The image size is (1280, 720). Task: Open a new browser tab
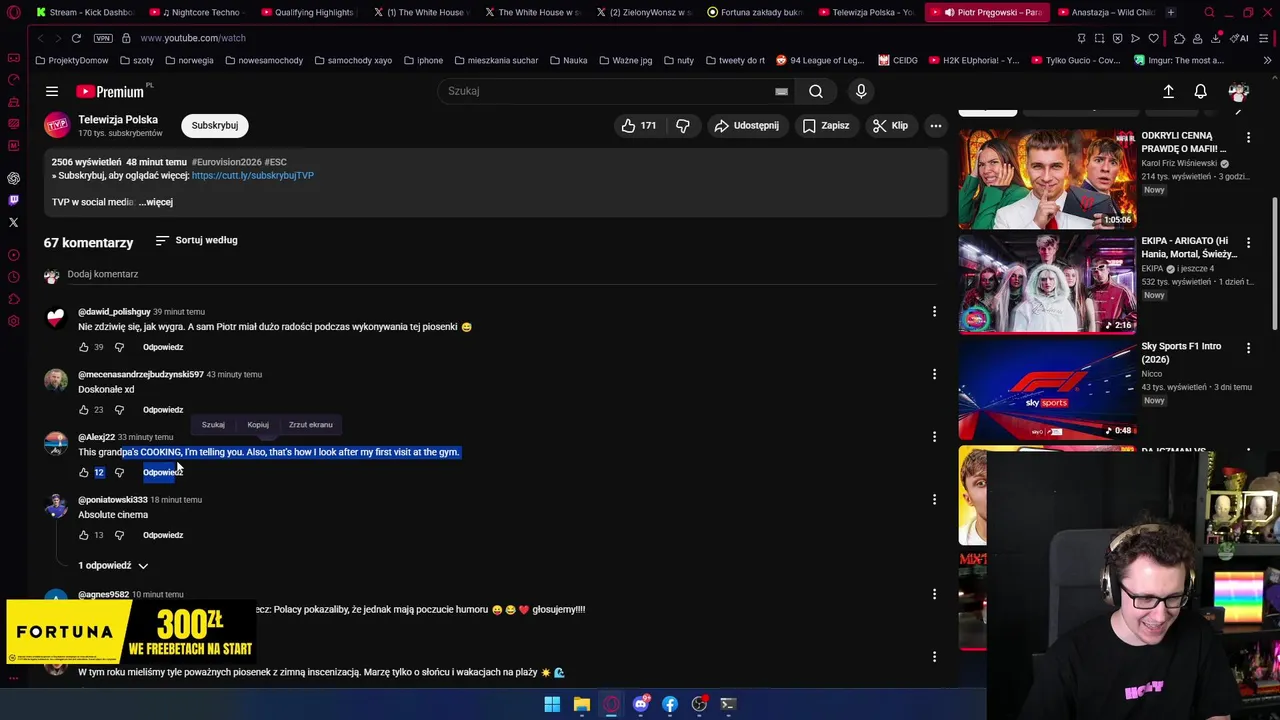point(1171,12)
